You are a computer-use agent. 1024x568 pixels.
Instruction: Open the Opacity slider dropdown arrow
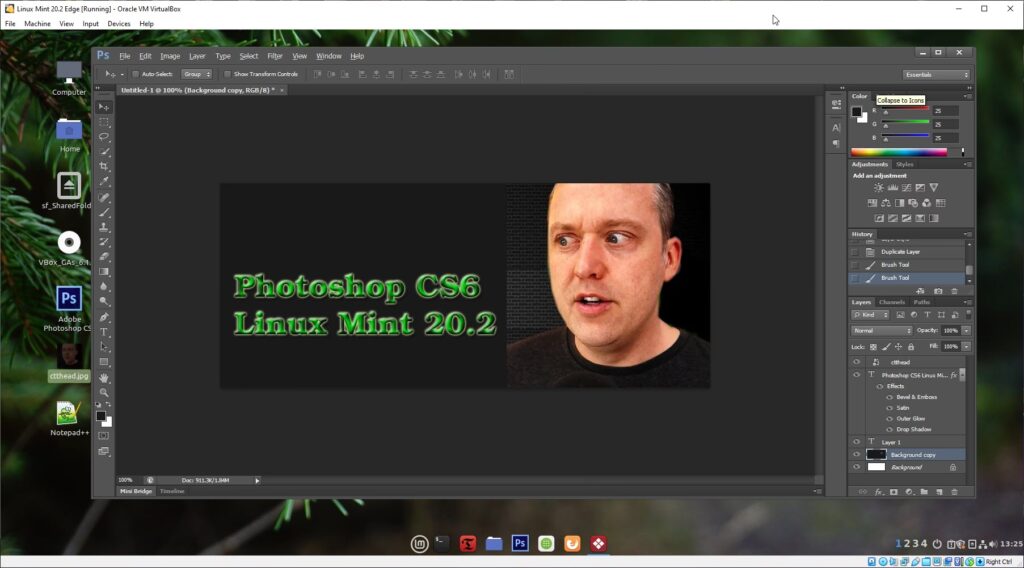(x=966, y=331)
